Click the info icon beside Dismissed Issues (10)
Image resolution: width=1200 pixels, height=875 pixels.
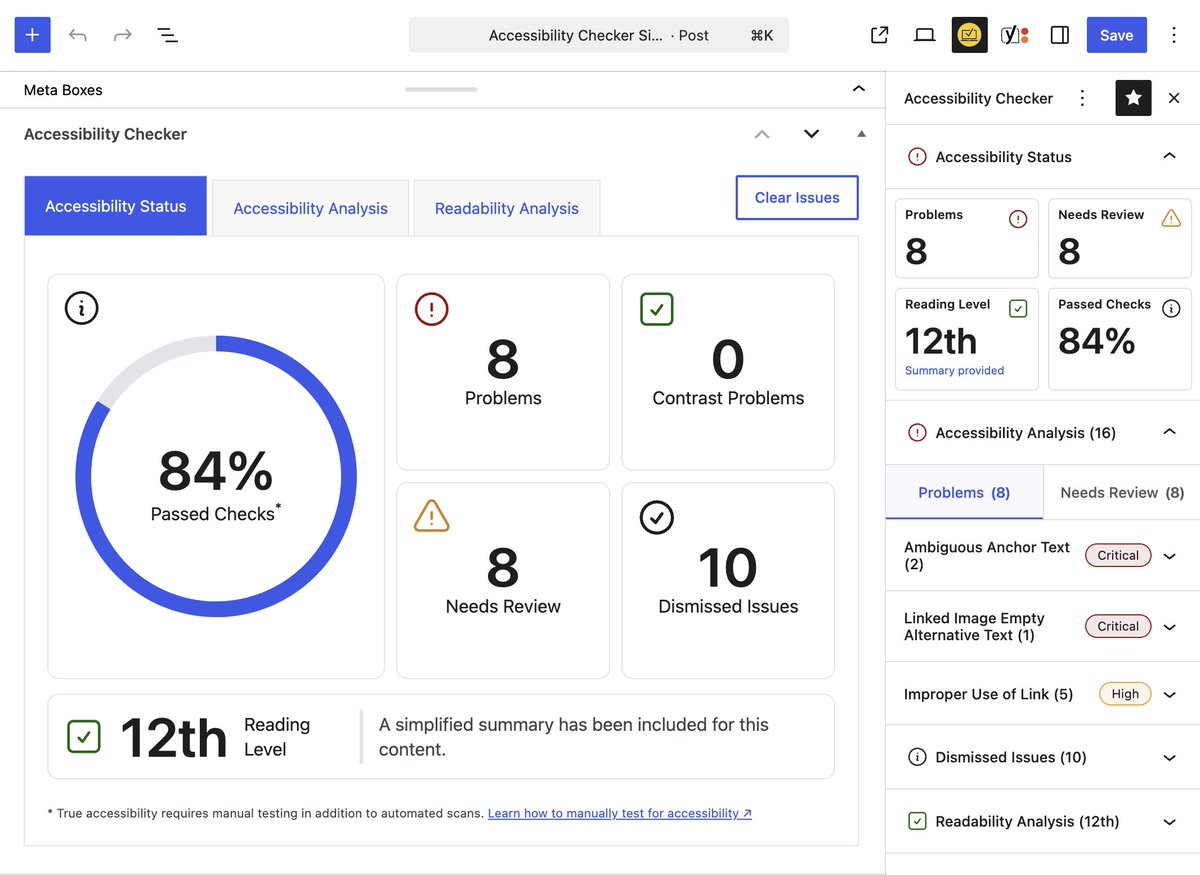point(917,757)
